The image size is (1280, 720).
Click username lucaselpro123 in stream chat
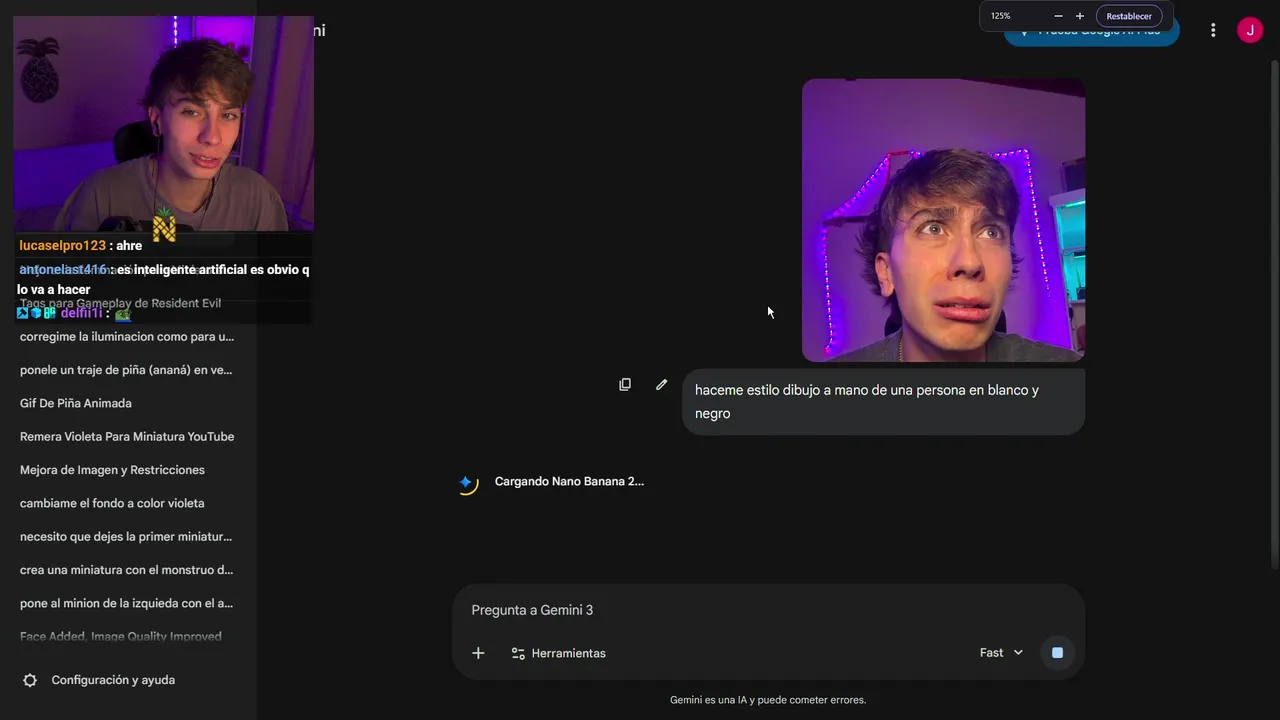click(62, 245)
